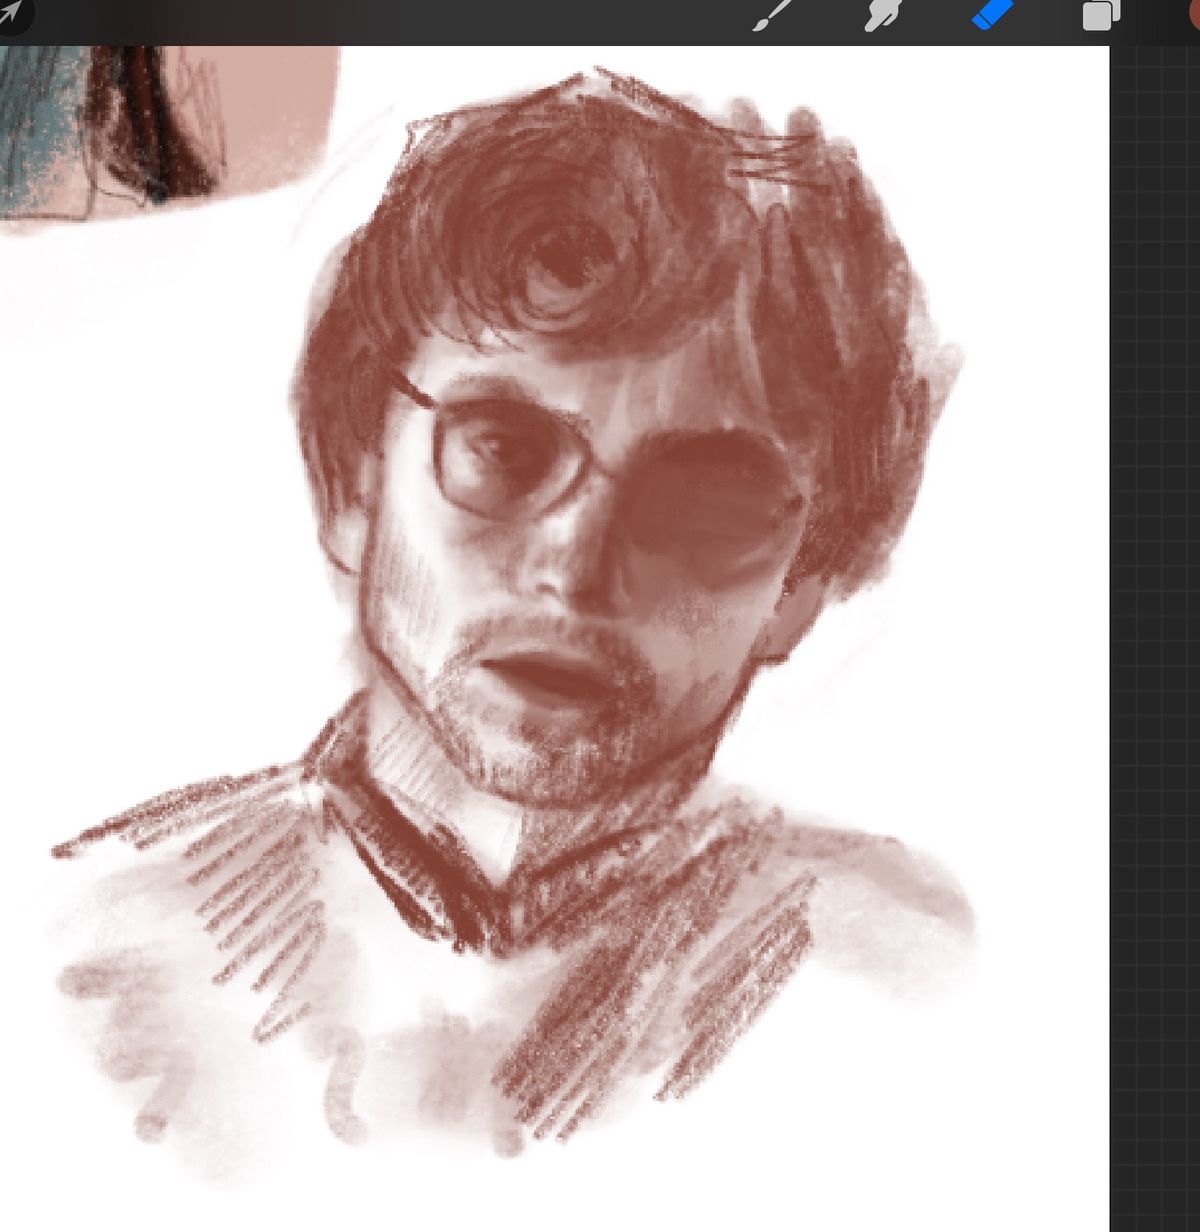Viewport: 1200px width, 1232px height.
Task: Tap the blue Eraser tool
Action: coord(993,14)
